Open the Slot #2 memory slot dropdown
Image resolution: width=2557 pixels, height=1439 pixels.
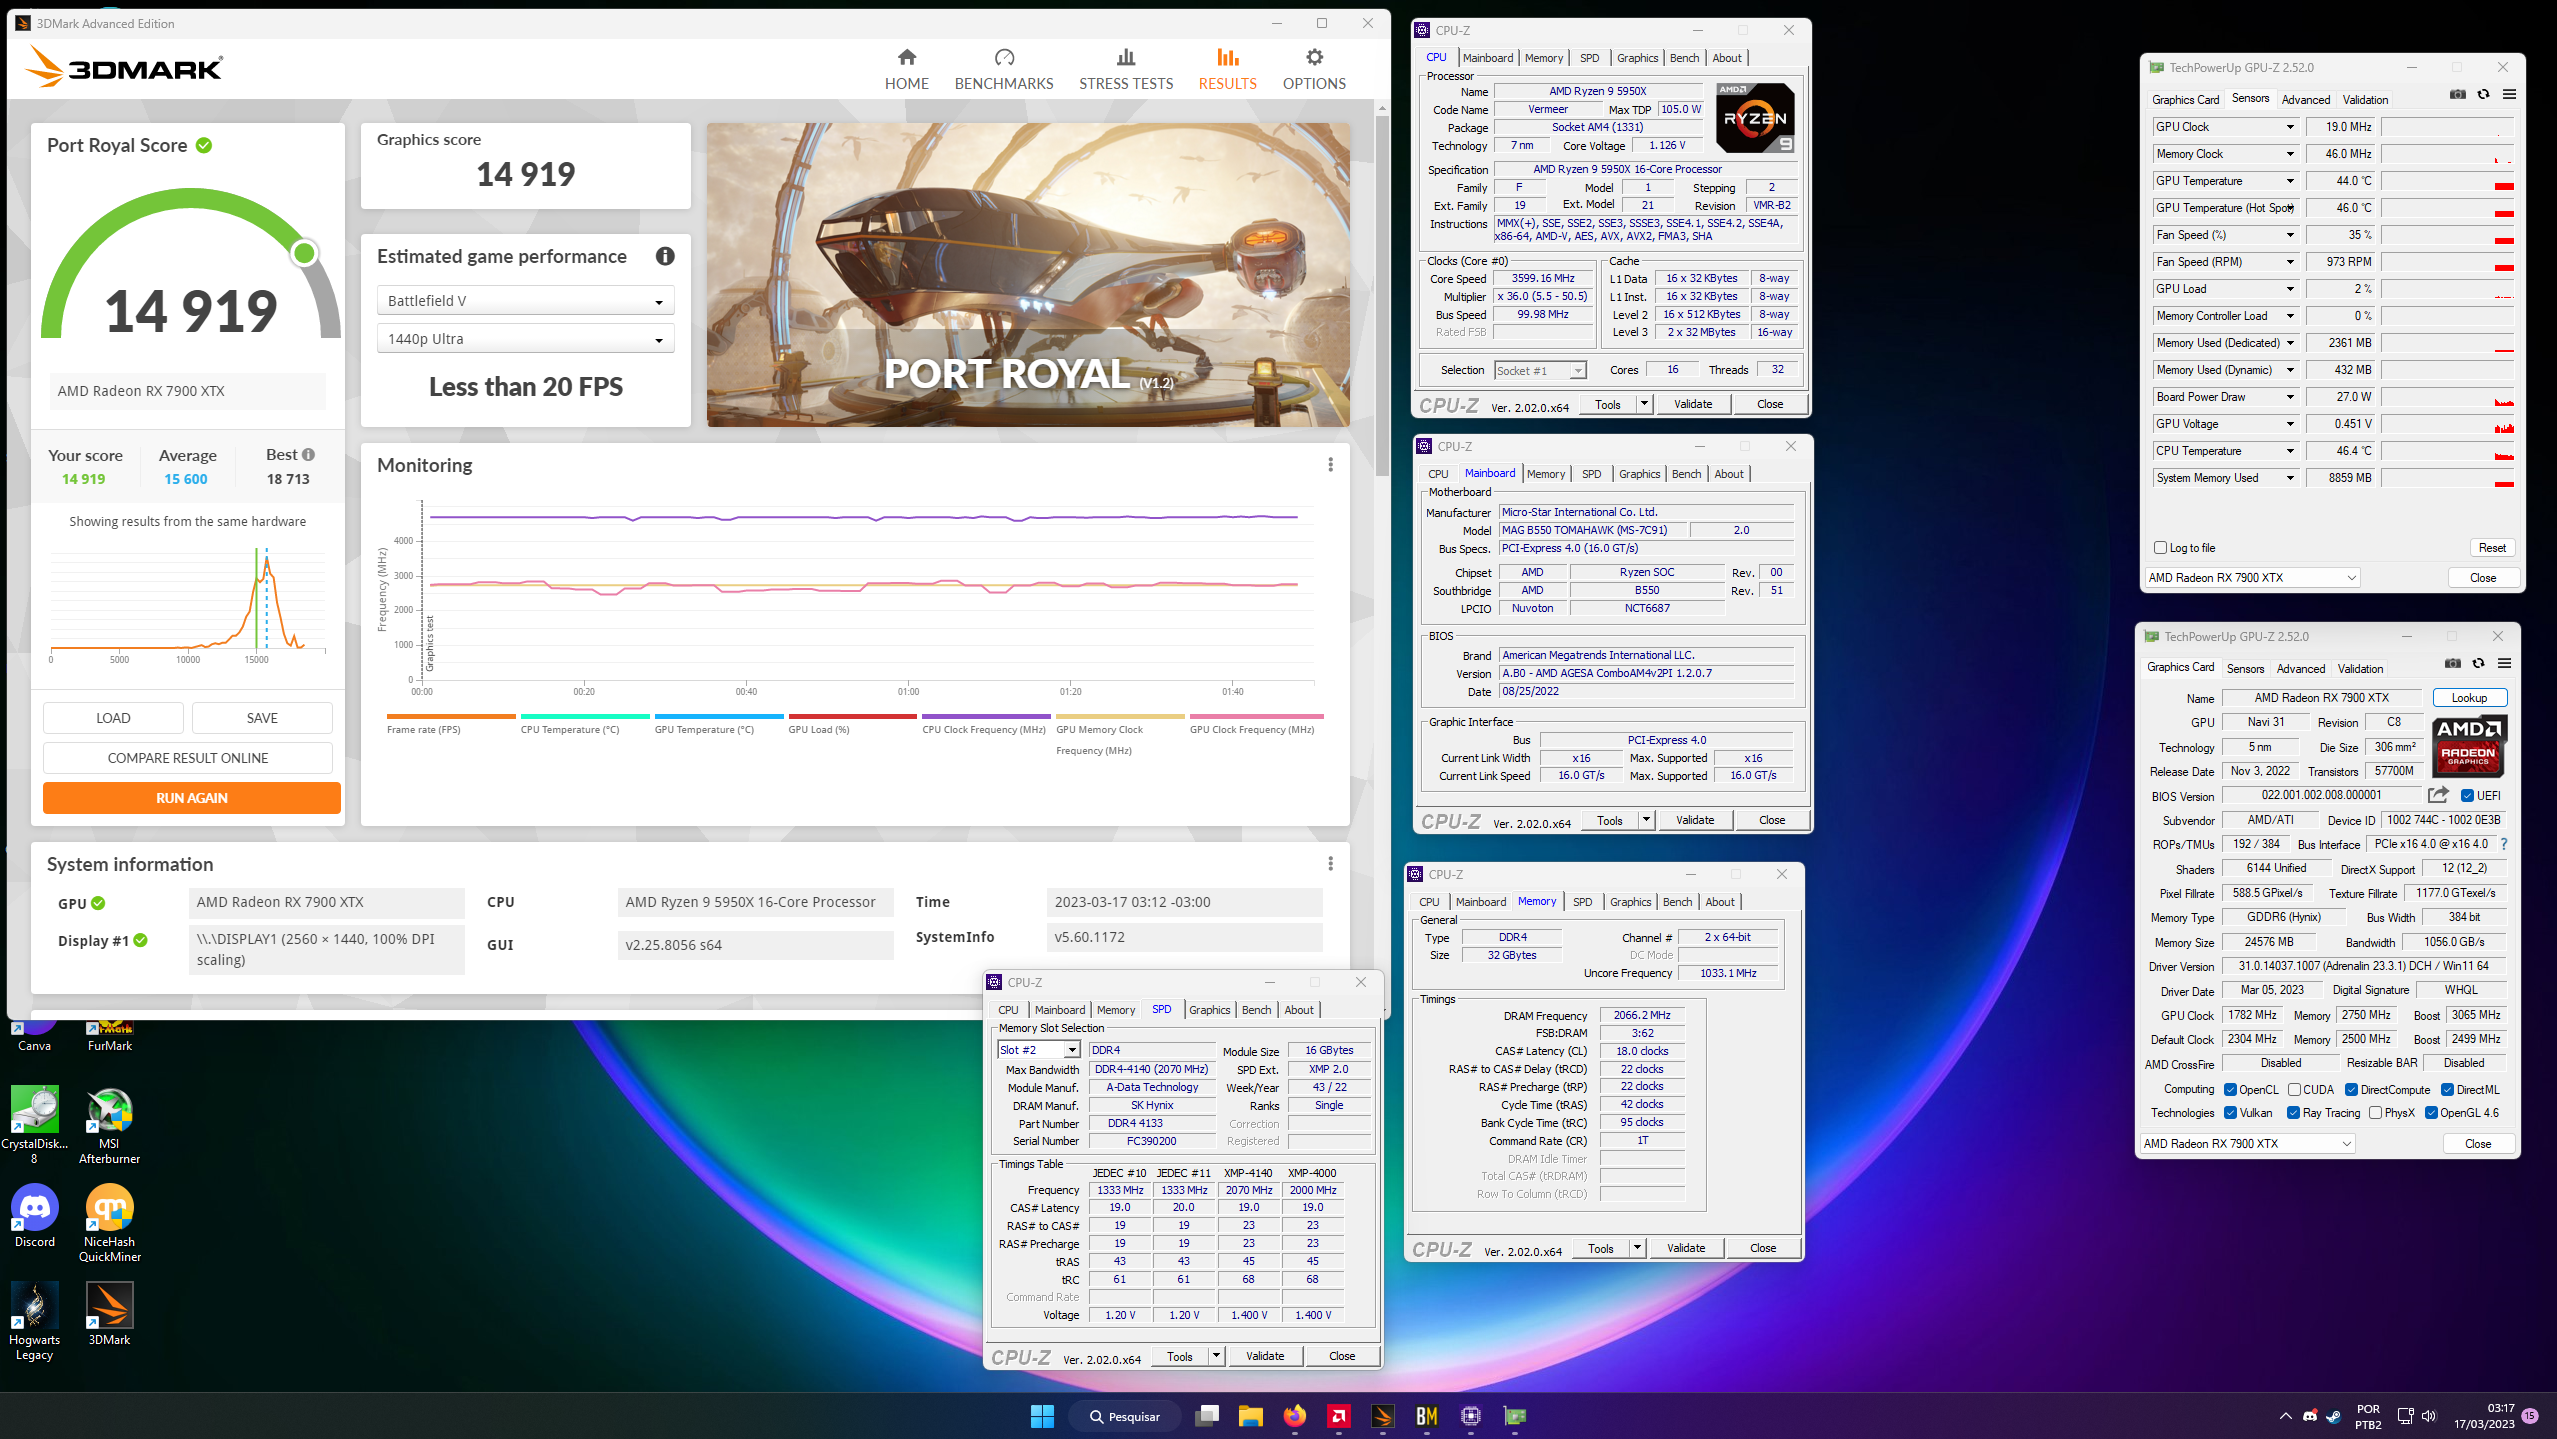tap(1039, 1050)
